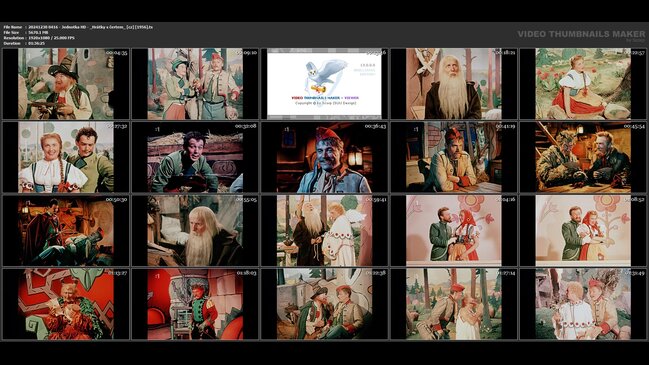
Task: Select the thumbnail at 00:32:08
Action: click(x=195, y=157)
